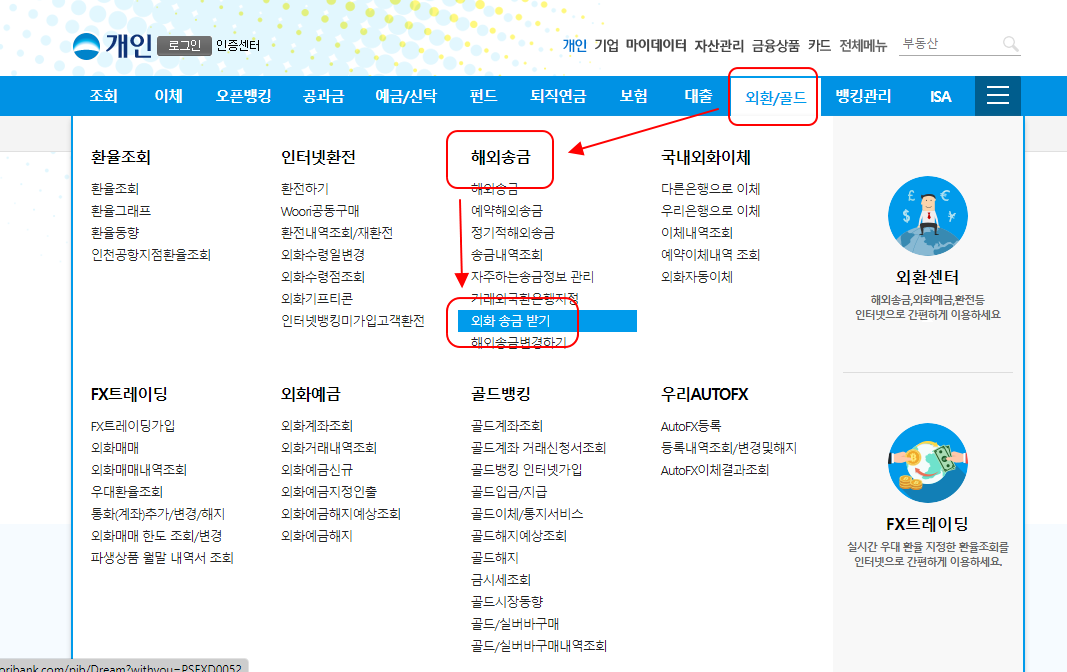Open Woori공동구매 link
This screenshot has height=672, width=1067.
pos(320,211)
